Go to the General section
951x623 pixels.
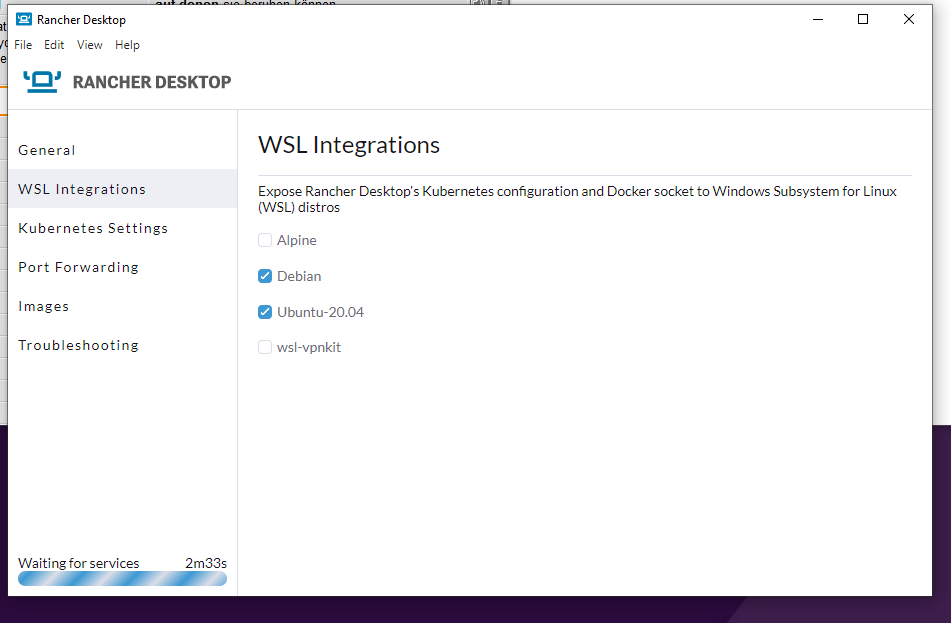[47, 150]
